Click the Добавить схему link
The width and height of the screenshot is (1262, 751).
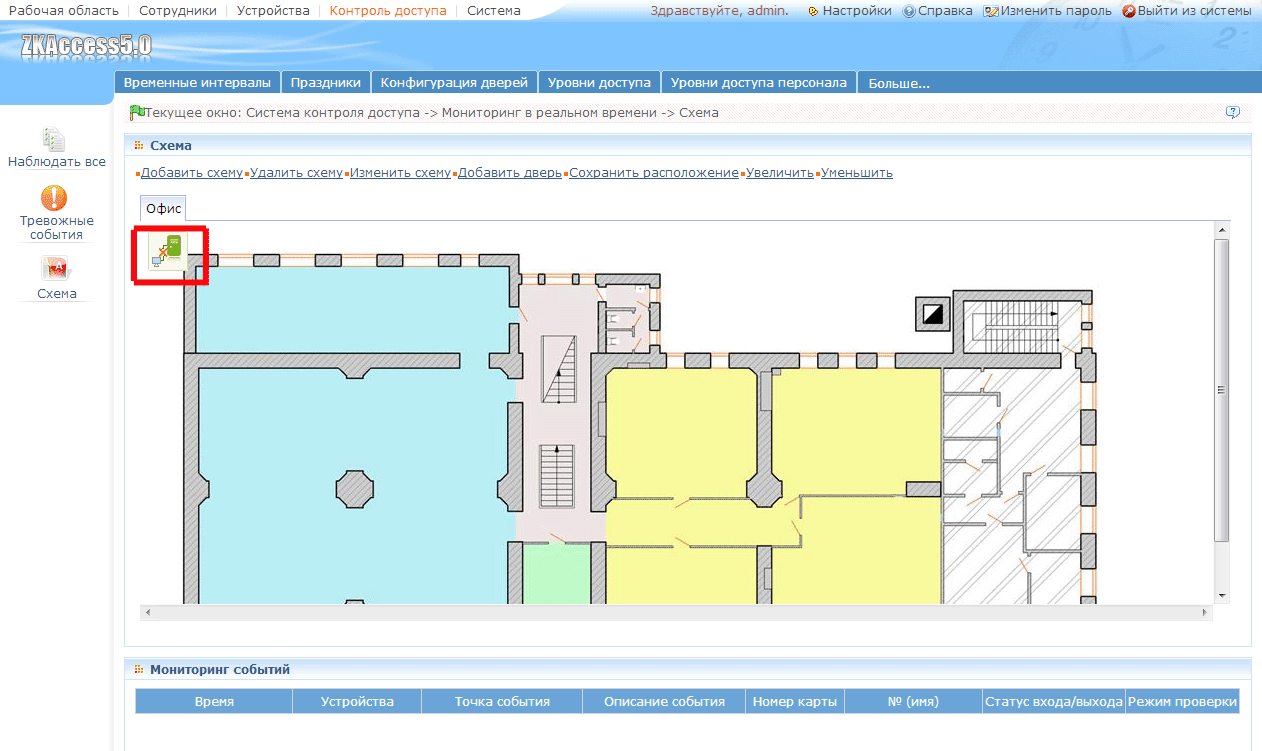pyautogui.click(x=191, y=173)
